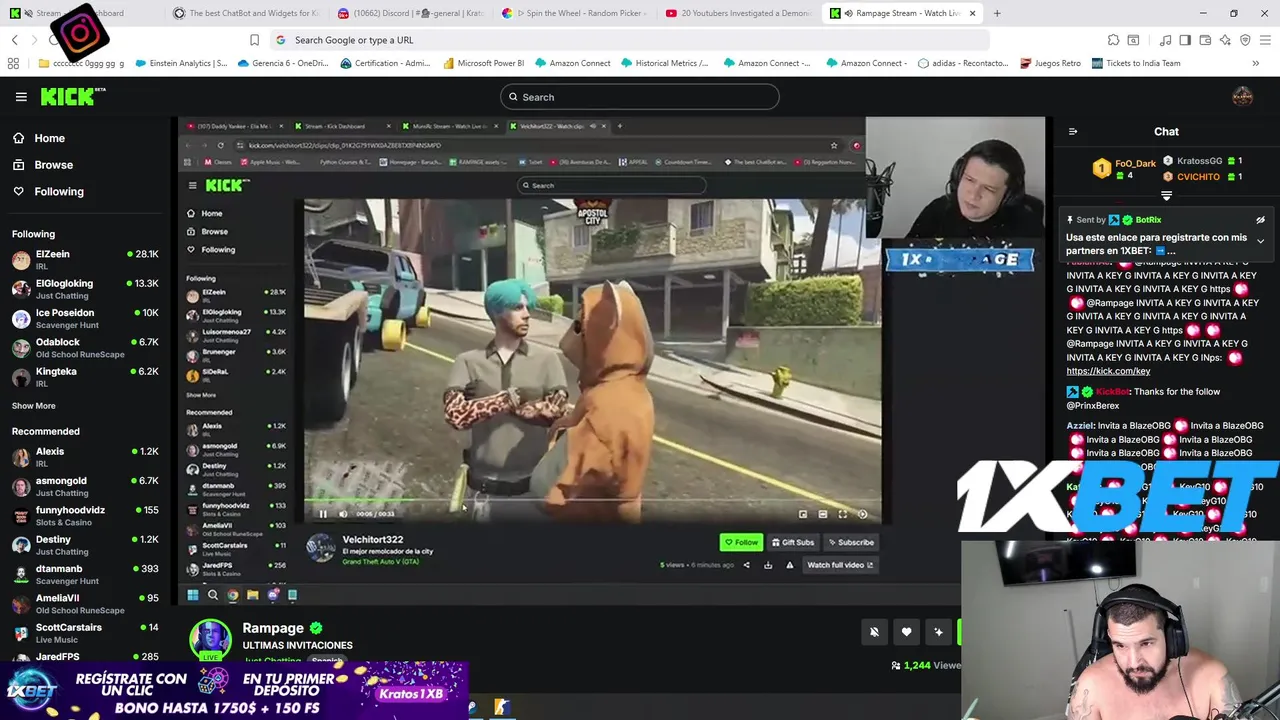
Task: Open a new browser tab
Action: pos(997,13)
